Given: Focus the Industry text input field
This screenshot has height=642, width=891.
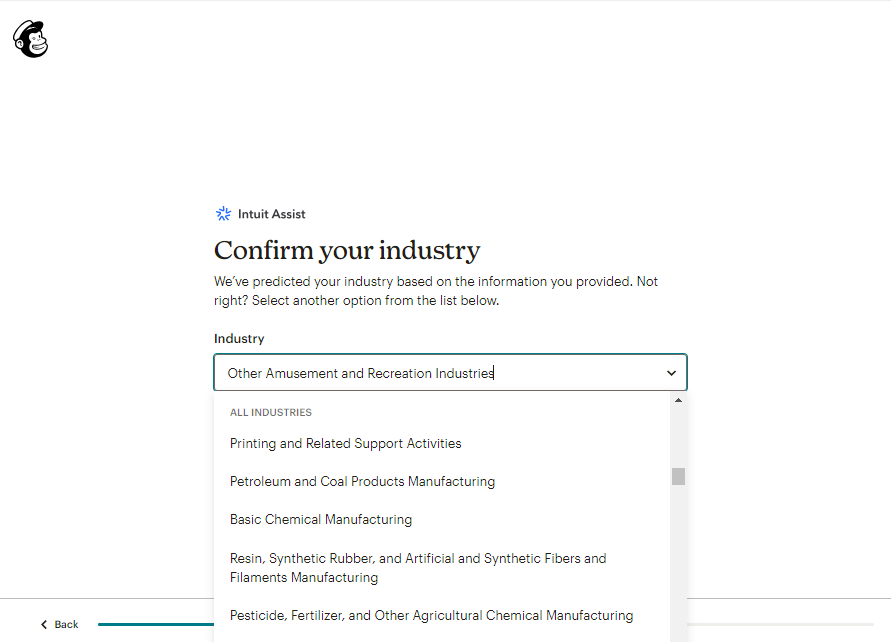Looking at the screenshot, I should pos(450,373).
